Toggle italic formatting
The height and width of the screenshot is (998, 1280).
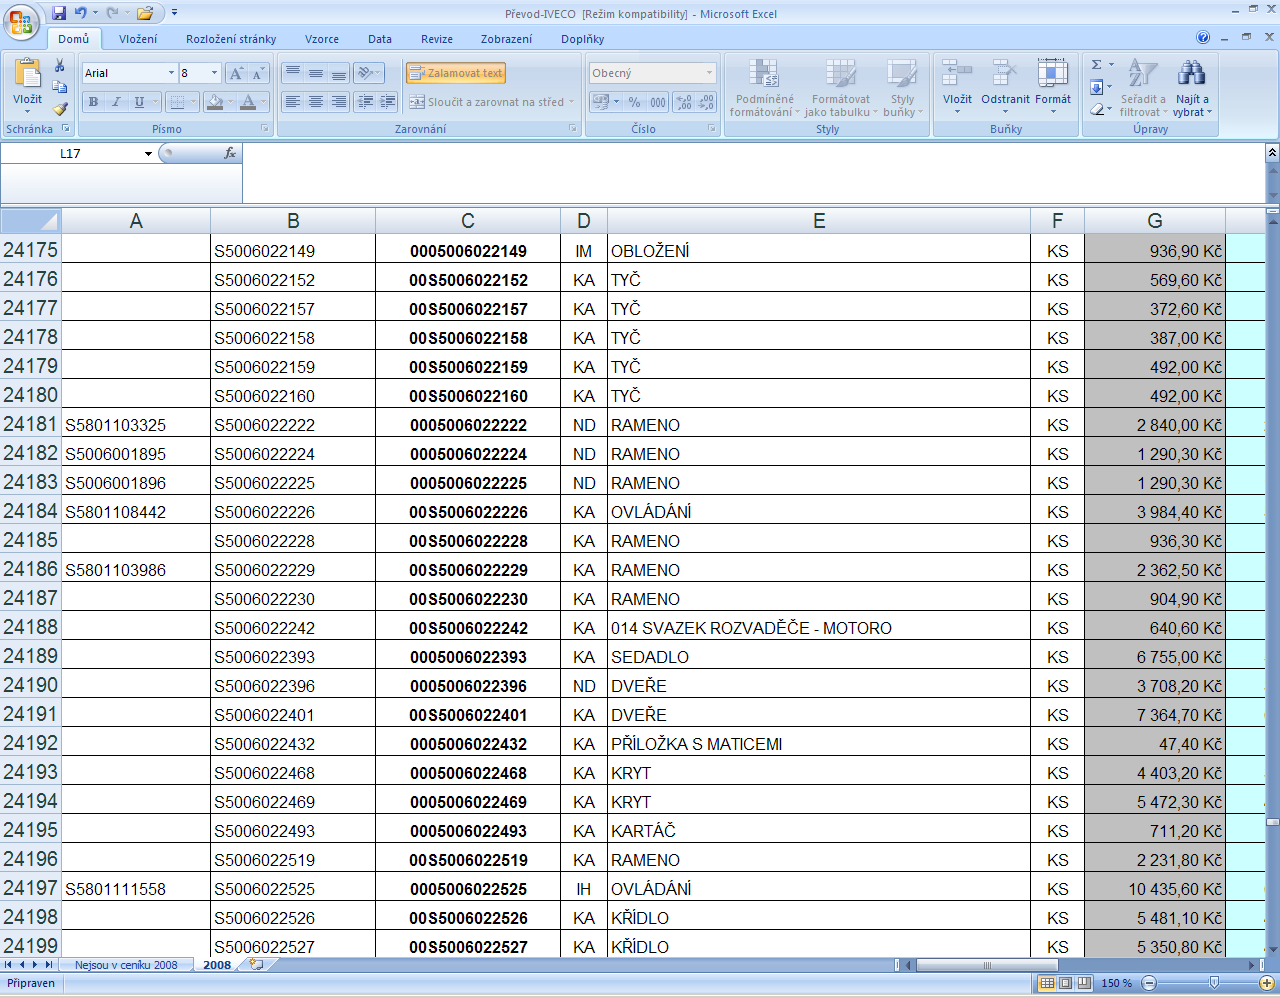click(x=116, y=102)
